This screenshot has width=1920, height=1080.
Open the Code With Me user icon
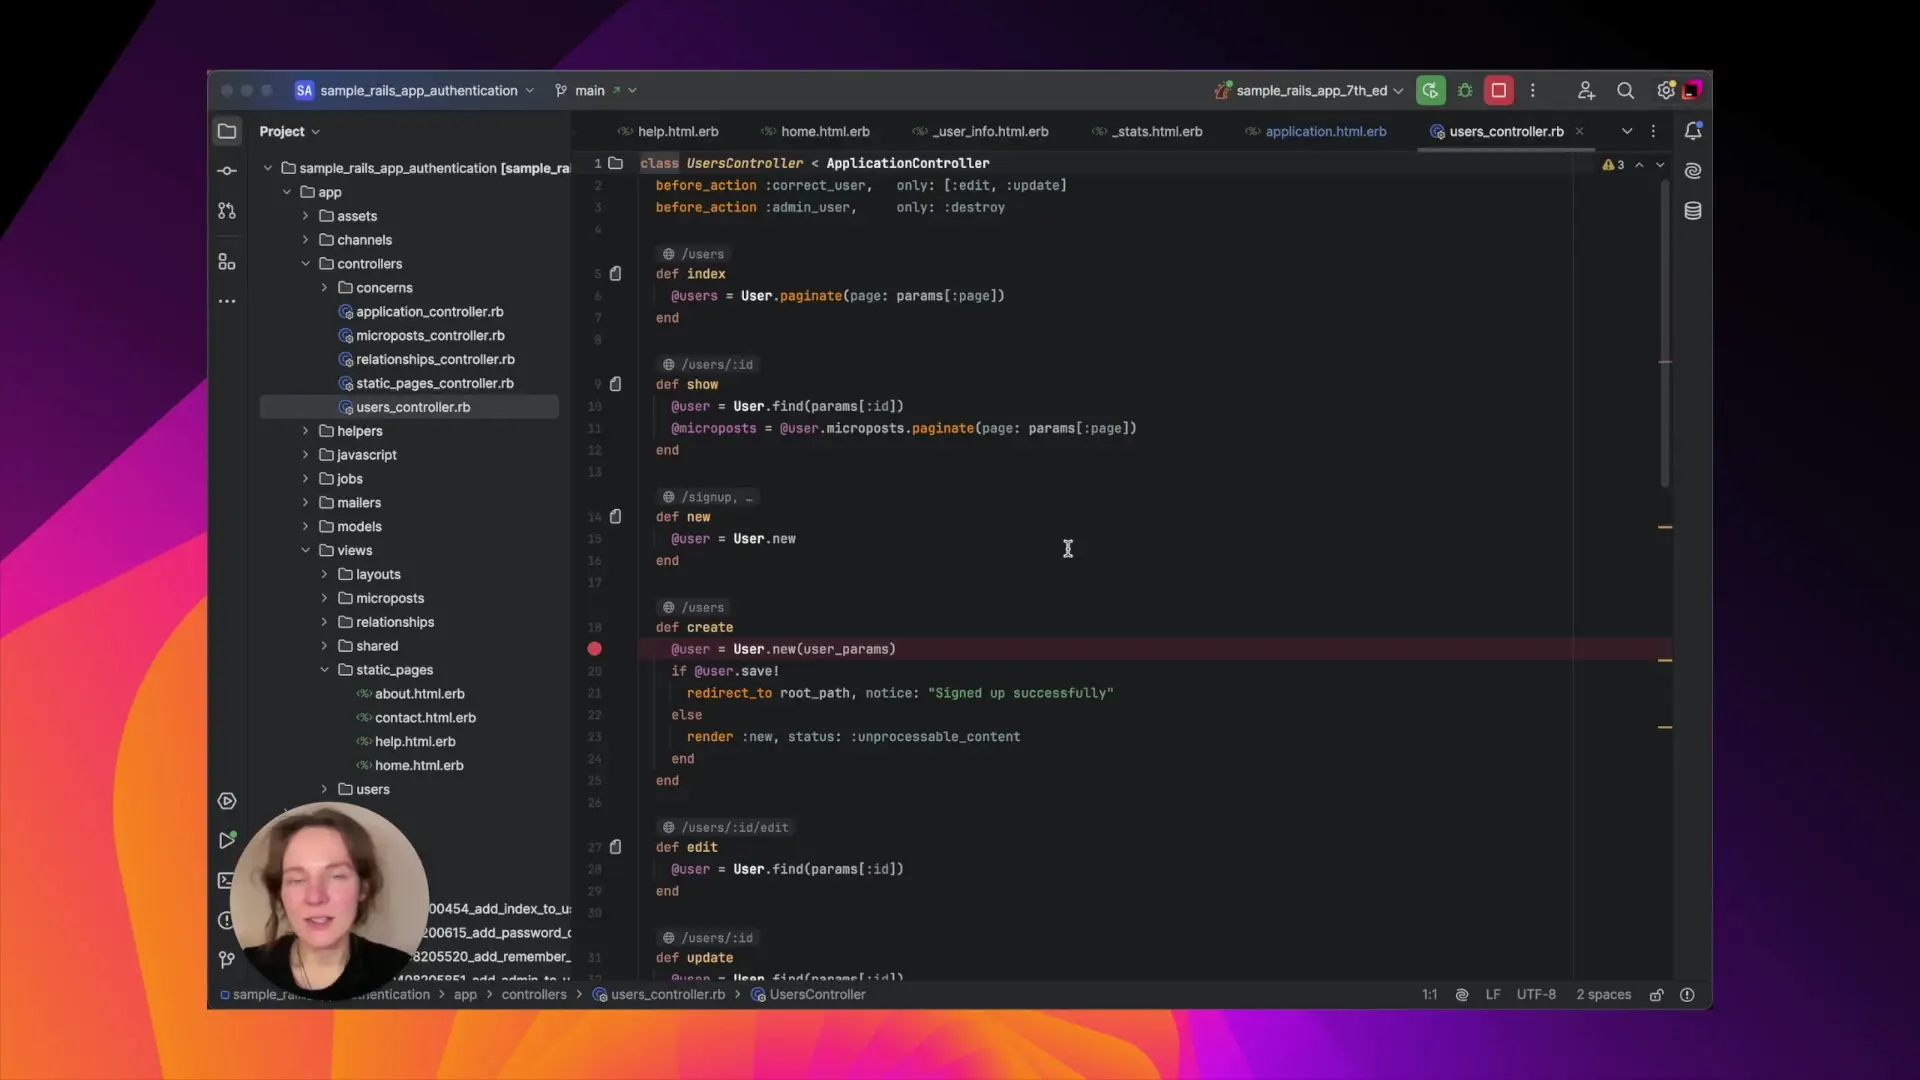click(1586, 90)
